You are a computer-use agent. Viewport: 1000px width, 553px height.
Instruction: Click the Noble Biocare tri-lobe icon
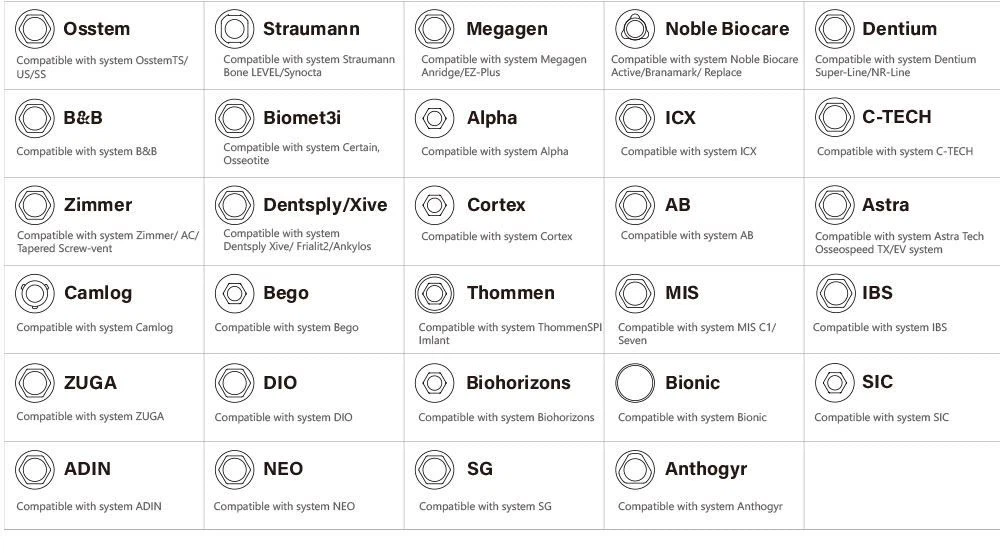635,29
